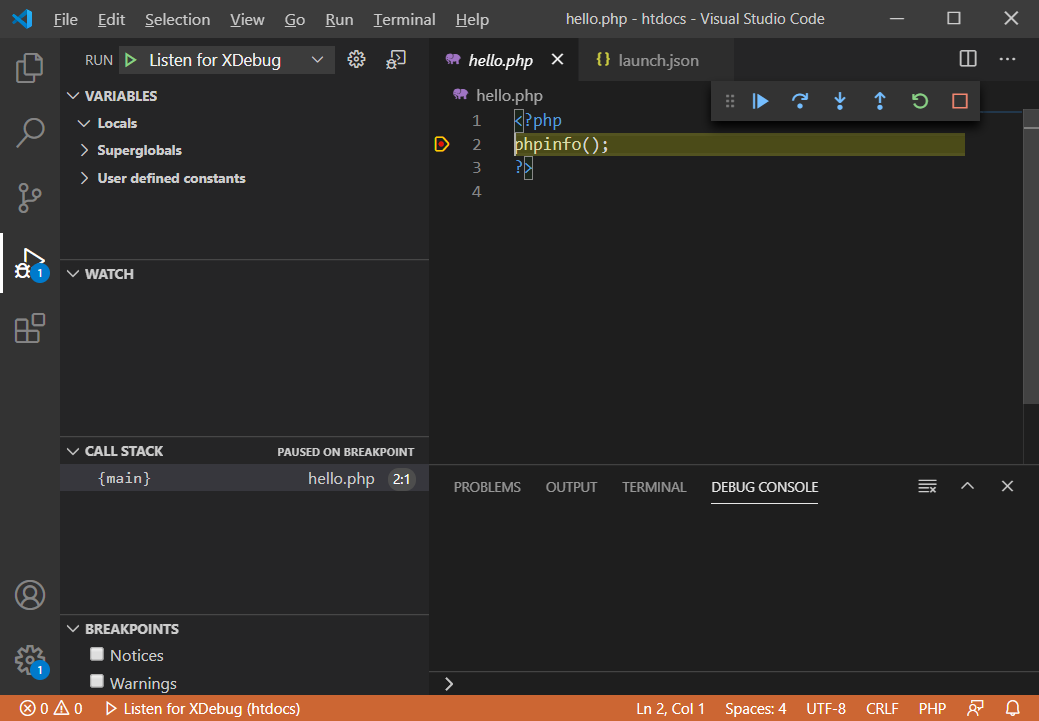Click the CRLF line ending indicator

pyautogui.click(x=882, y=709)
